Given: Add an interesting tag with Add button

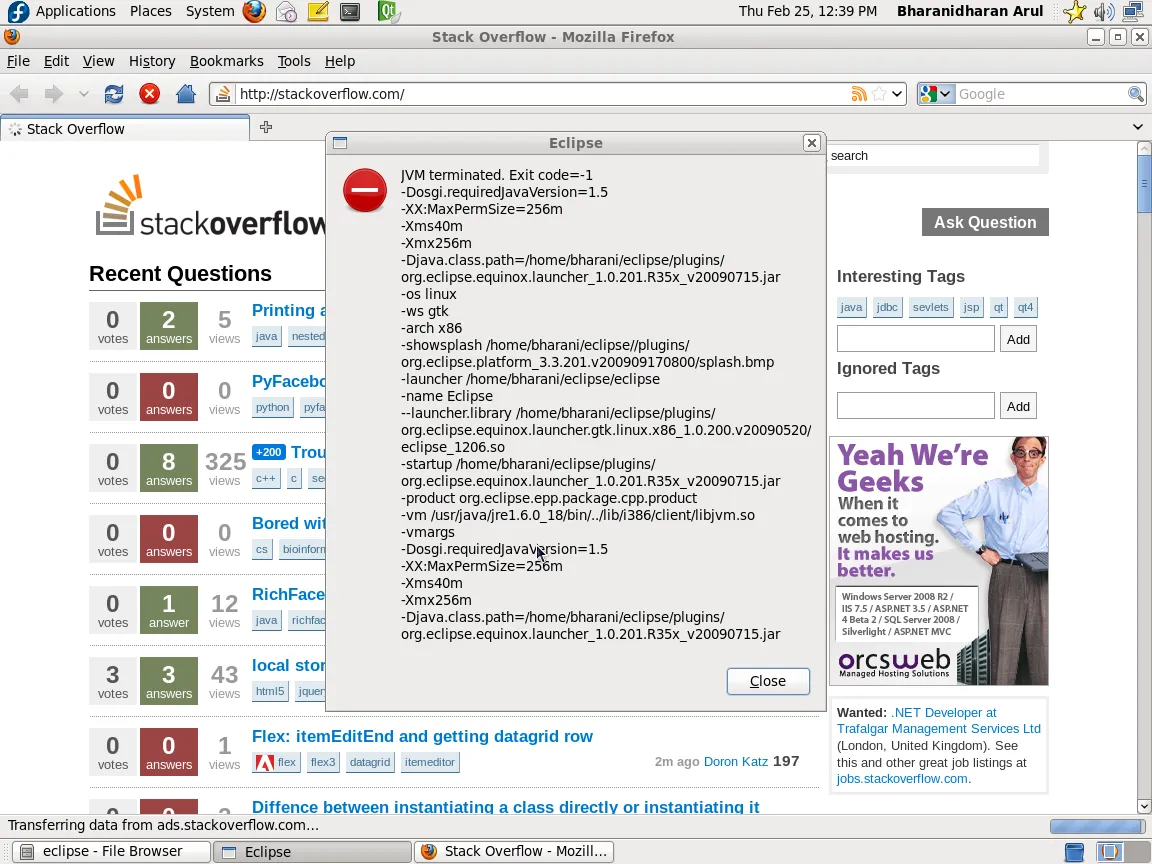Looking at the screenshot, I should pos(1018,339).
